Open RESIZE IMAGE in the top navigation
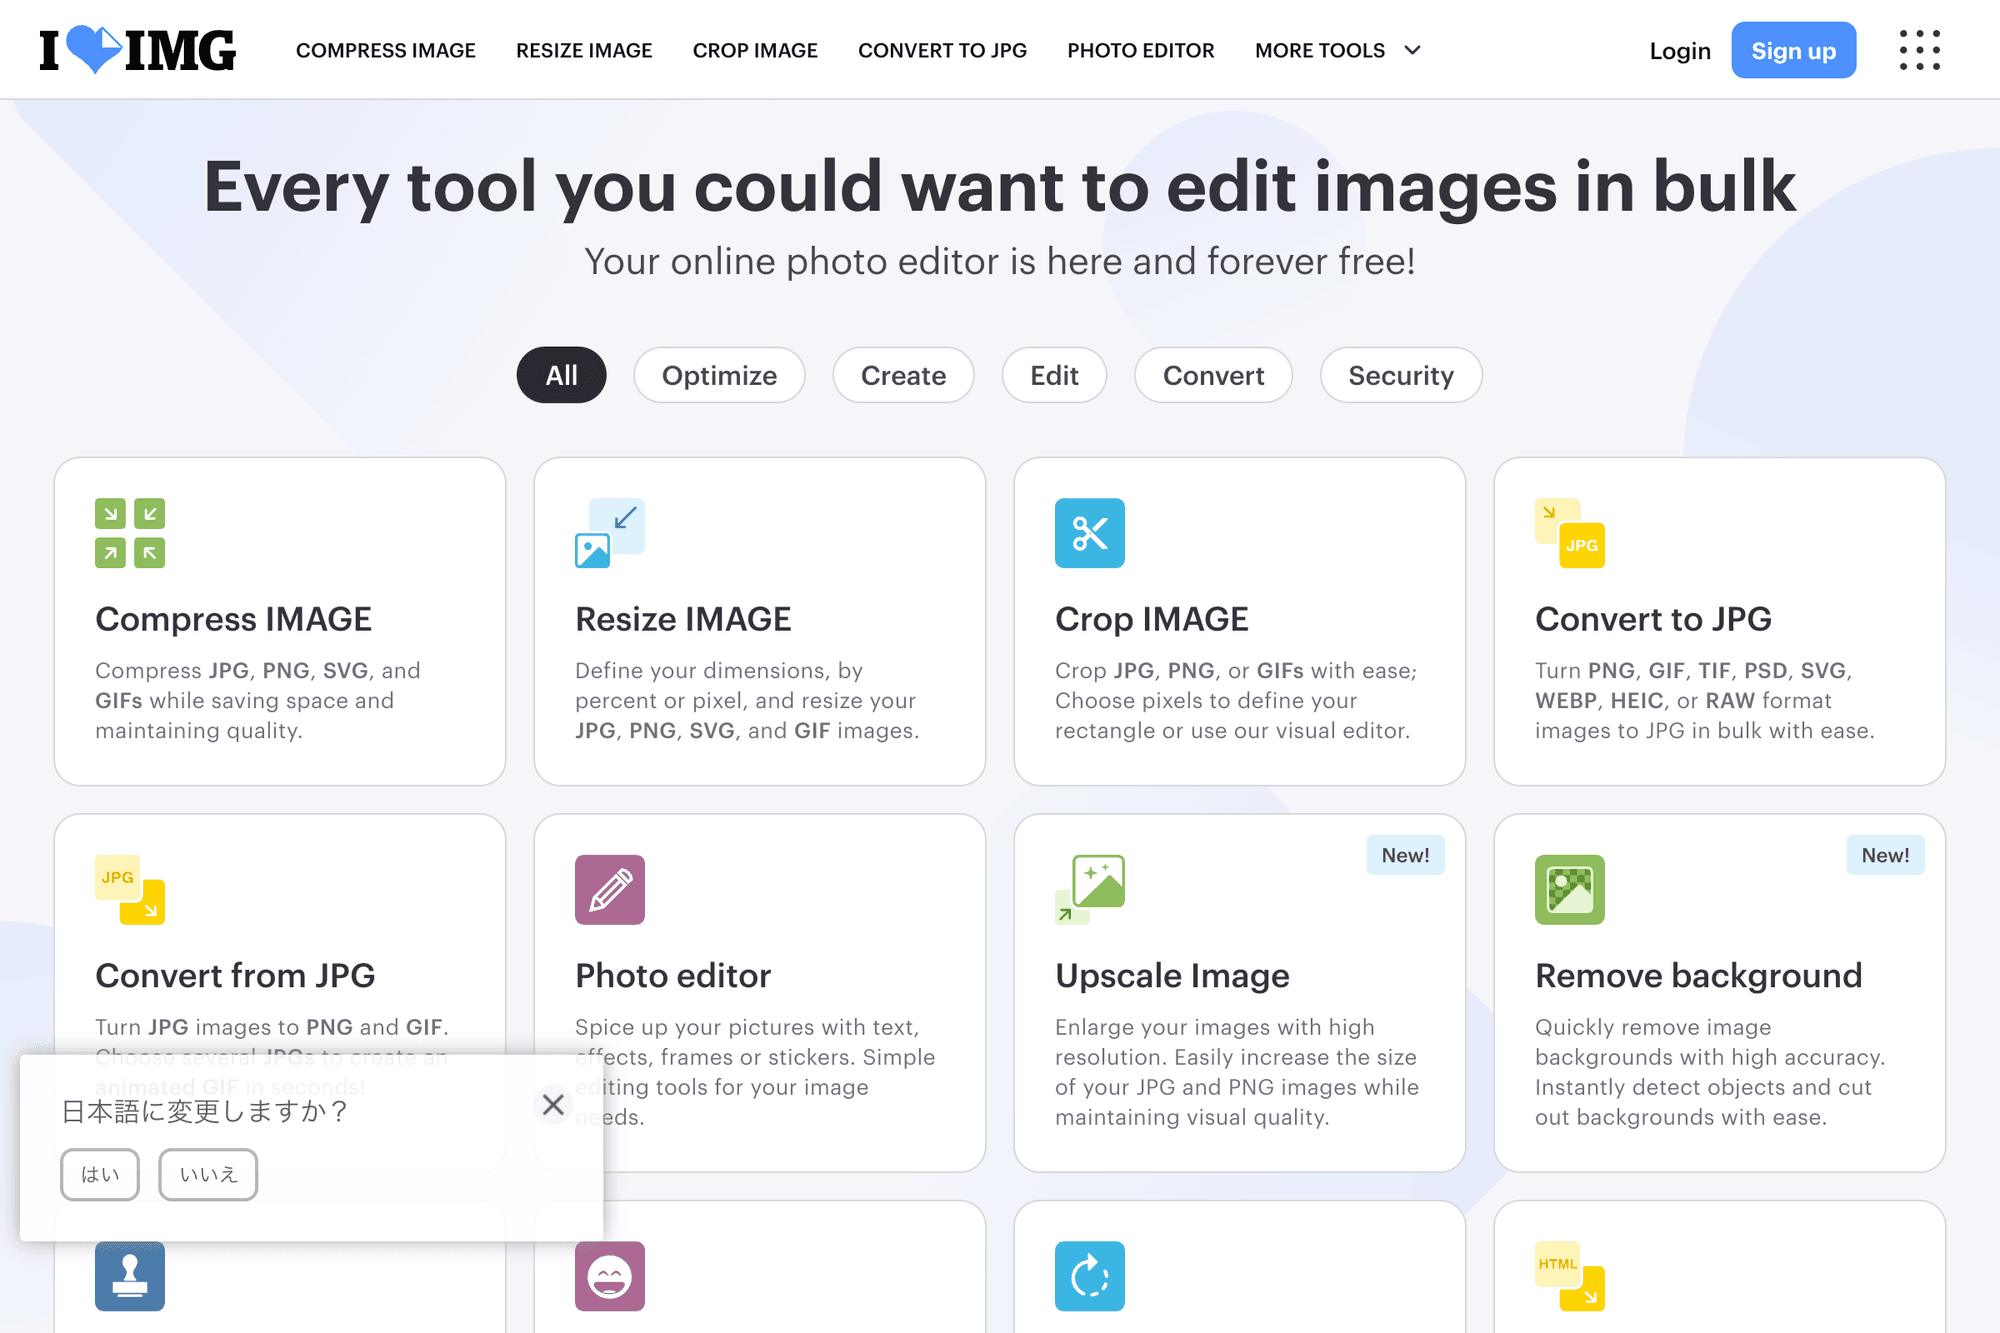Image resolution: width=2000 pixels, height=1333 pixels. point(584,50)
